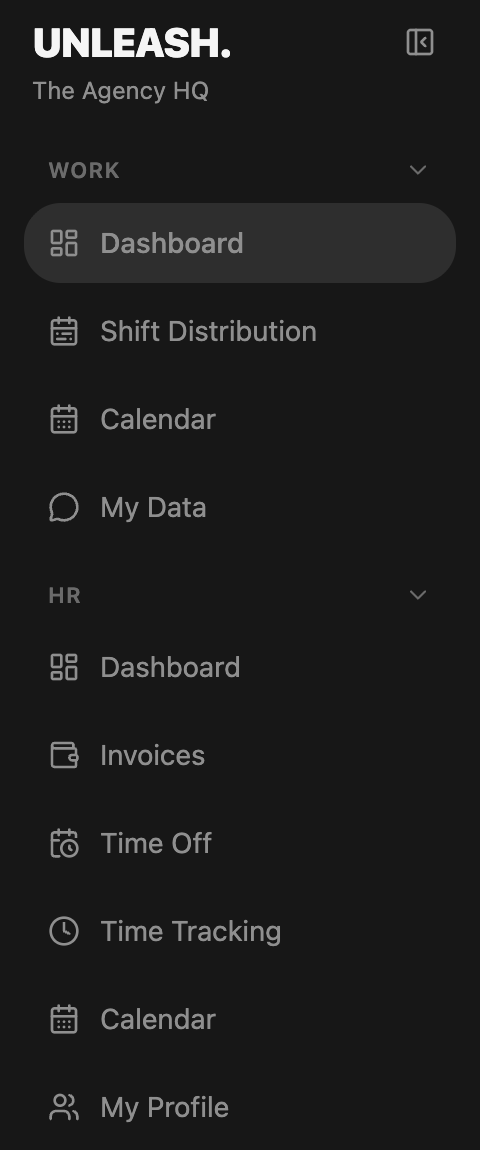Collapse the sidebar with the panel icon

[420, 43]
